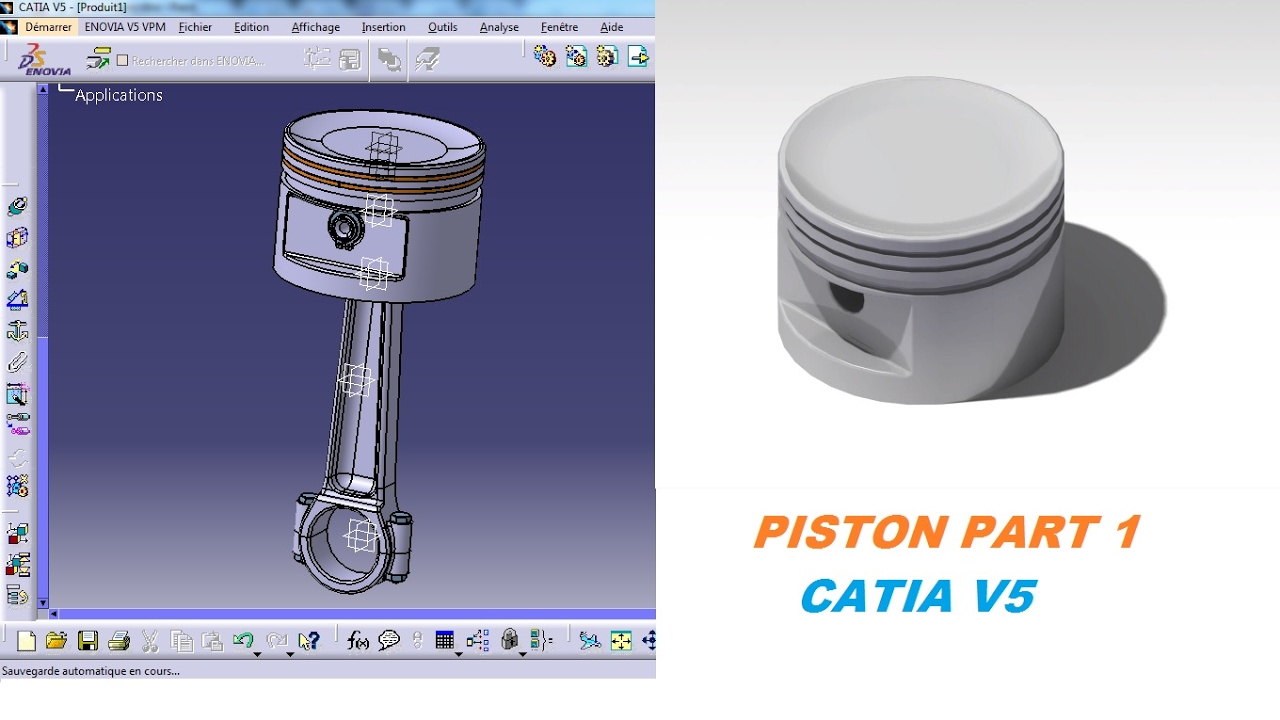Viewport: 1280px width, 720px height.
Task: Click the 'Sauvegarde automatique en cours...' status text
Action: coord(91,671)
